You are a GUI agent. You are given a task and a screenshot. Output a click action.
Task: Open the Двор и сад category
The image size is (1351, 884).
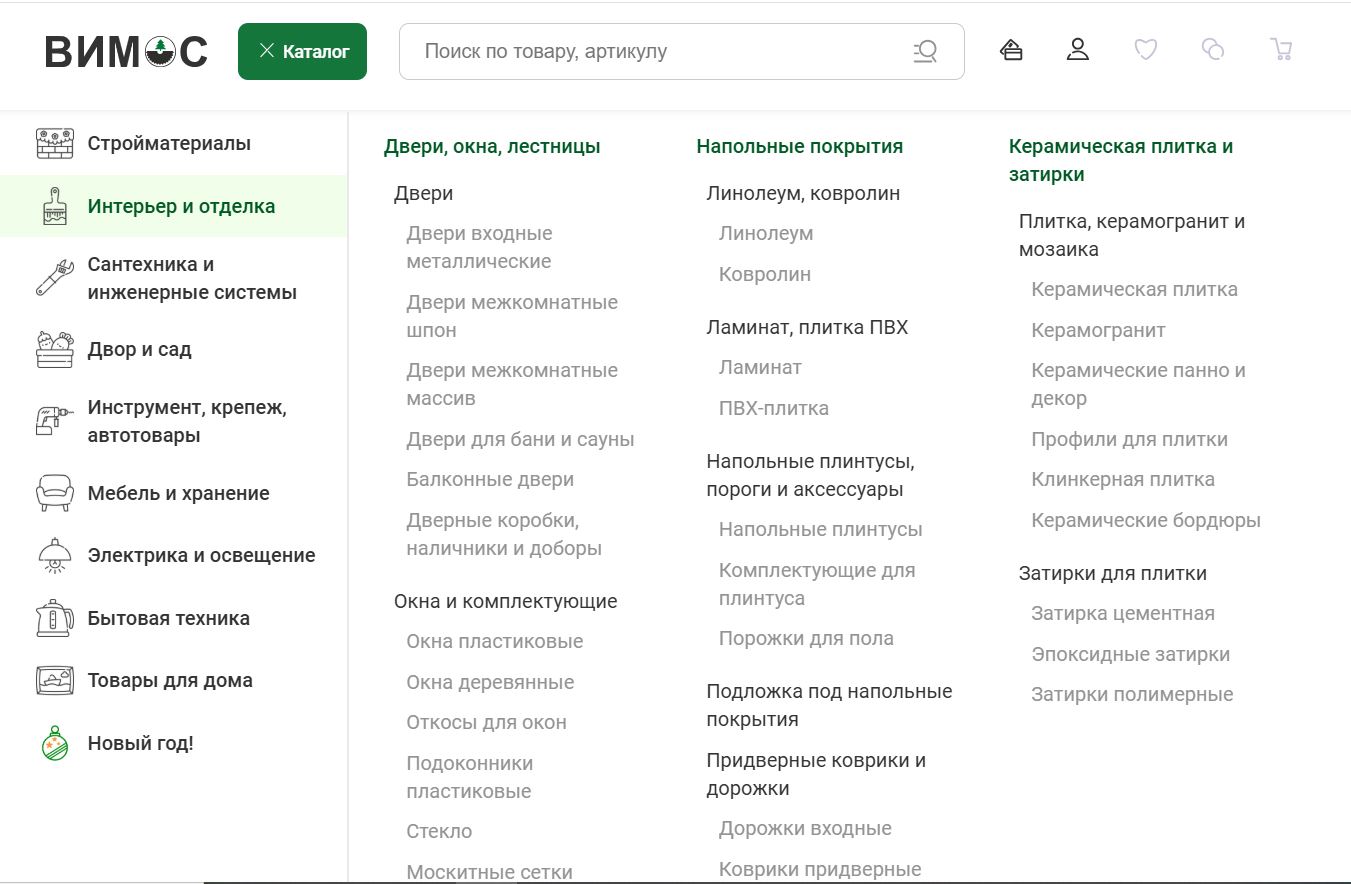click(139, 350)
